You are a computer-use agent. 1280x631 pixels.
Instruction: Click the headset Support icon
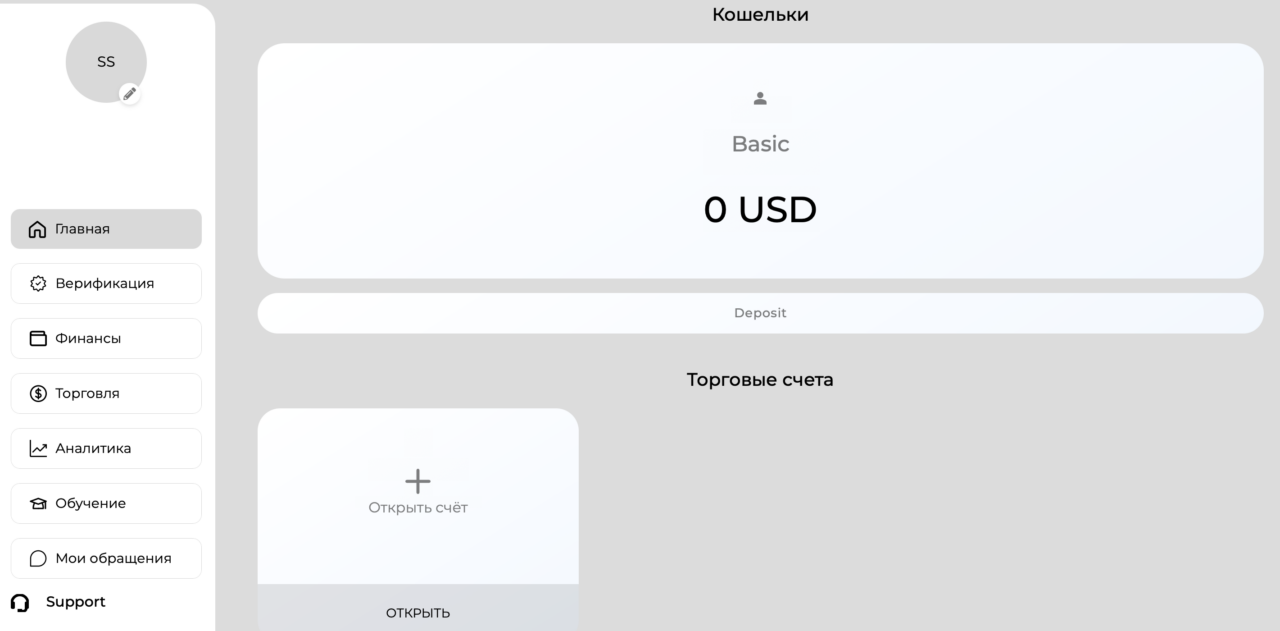point(20,603)
